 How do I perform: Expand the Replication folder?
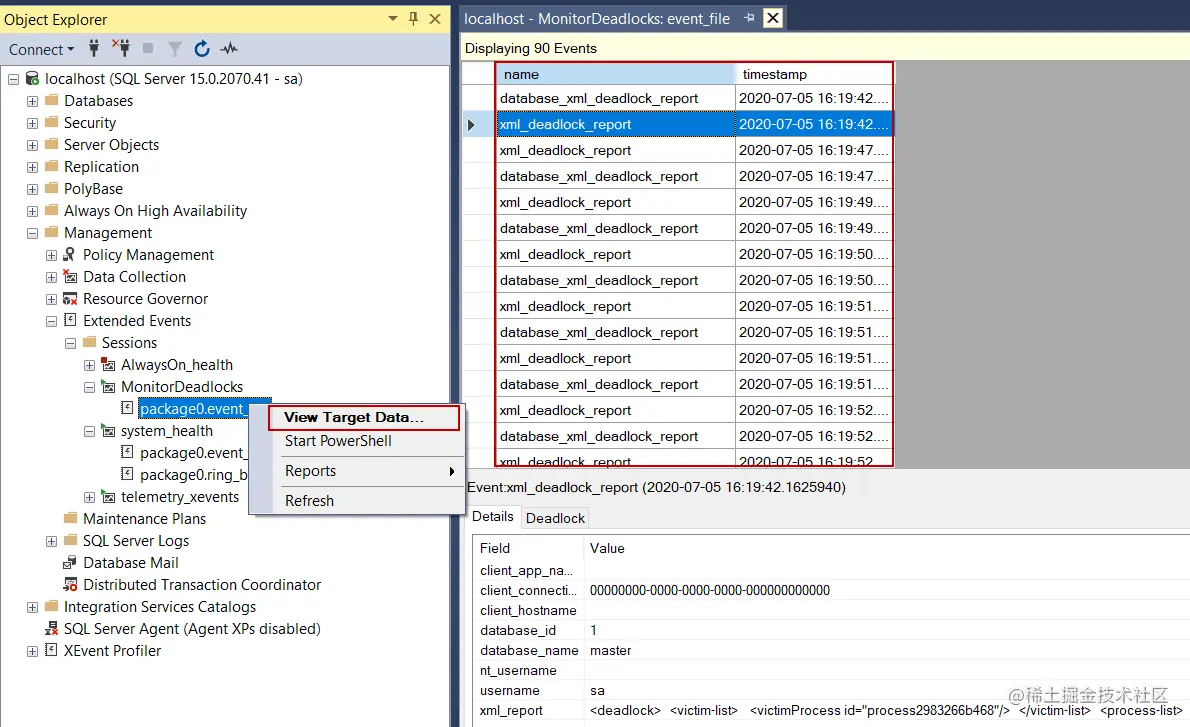[x=32, y=167]
